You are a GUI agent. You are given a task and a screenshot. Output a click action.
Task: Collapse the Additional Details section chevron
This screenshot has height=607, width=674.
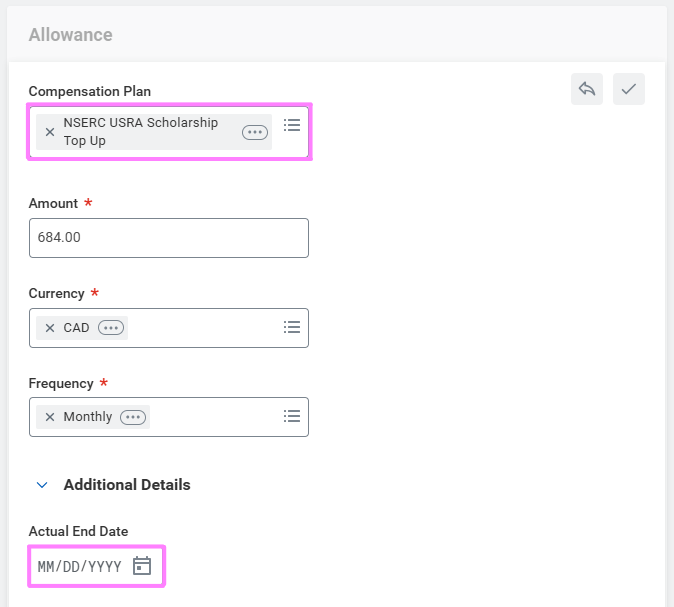[42, 485]
